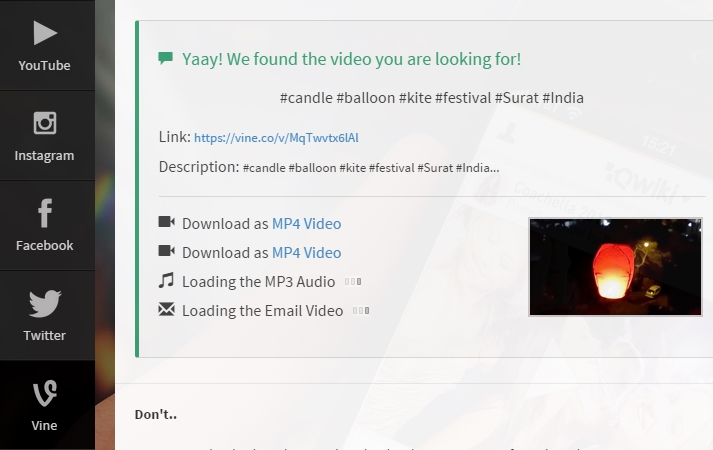713x450 pixels.
Task: Click the Twitter label text
Action: tap(45, 335)
